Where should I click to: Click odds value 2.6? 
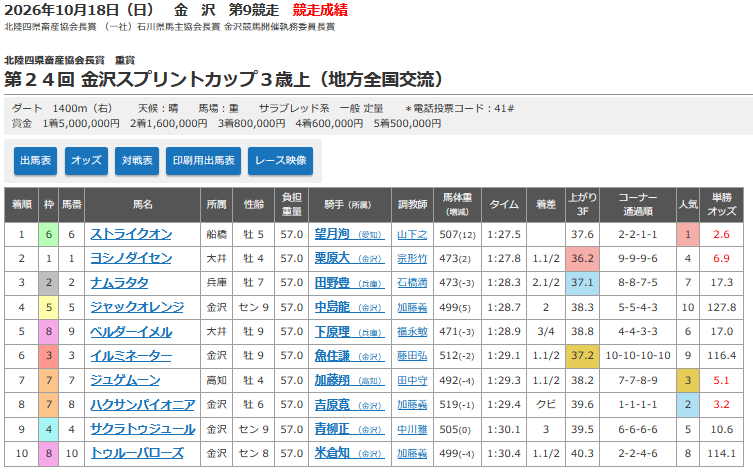[x=721, y=234]
